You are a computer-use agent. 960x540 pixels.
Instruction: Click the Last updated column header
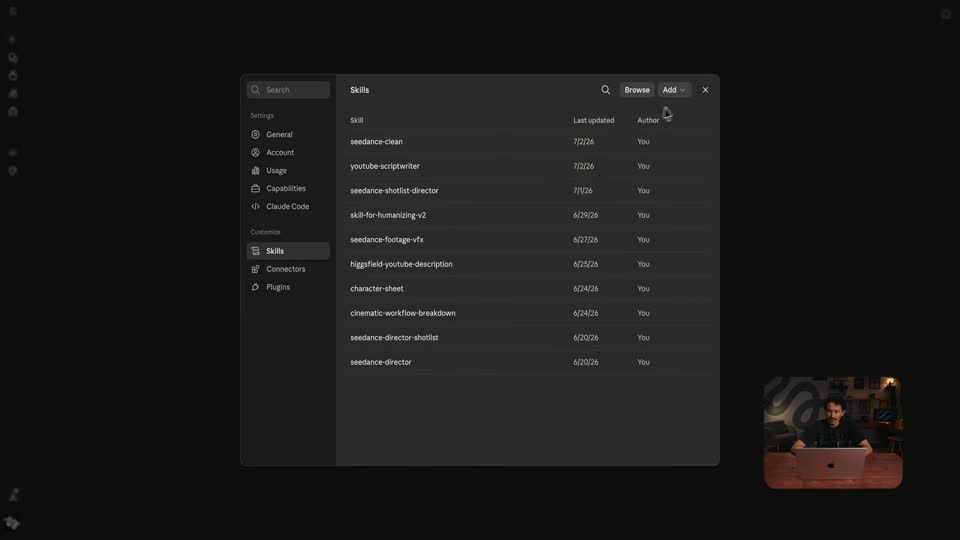[593, 121]
